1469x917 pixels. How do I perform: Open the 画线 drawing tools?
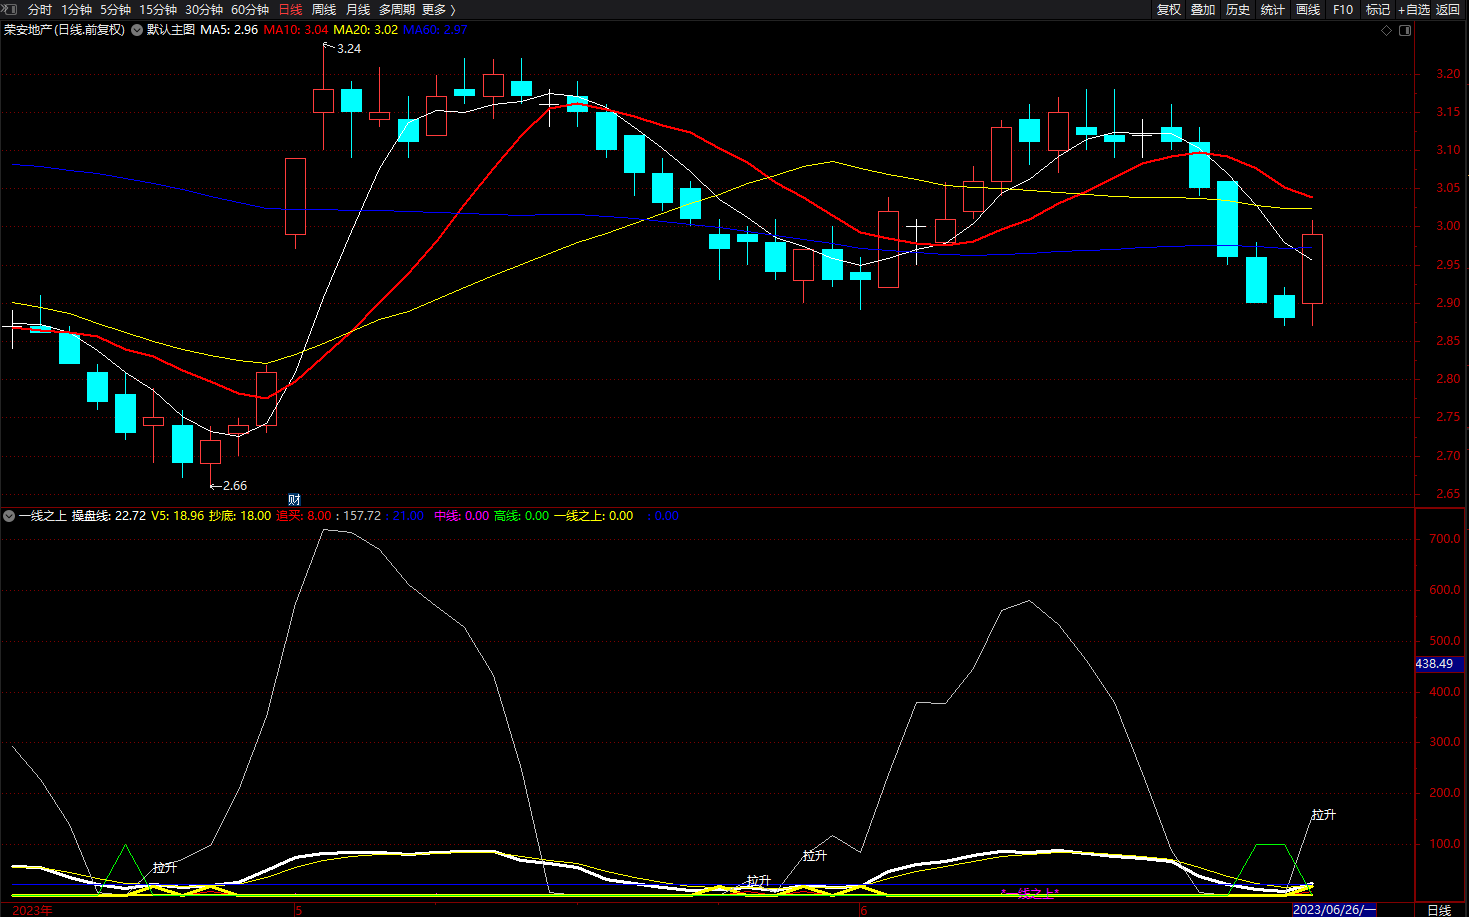click(x=1307, y=9)
